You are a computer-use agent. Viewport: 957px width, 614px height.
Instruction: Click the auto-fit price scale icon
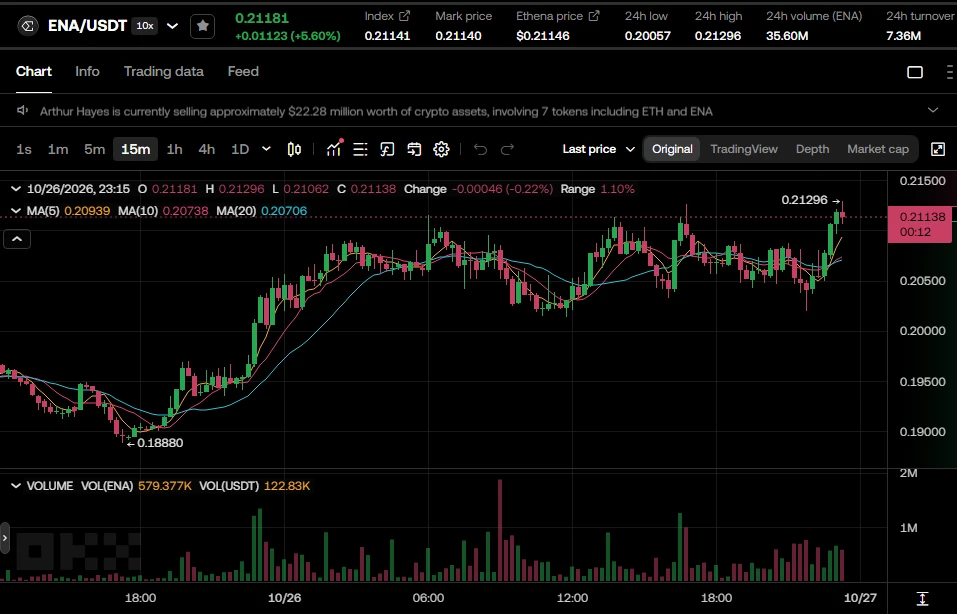[922, 598]
